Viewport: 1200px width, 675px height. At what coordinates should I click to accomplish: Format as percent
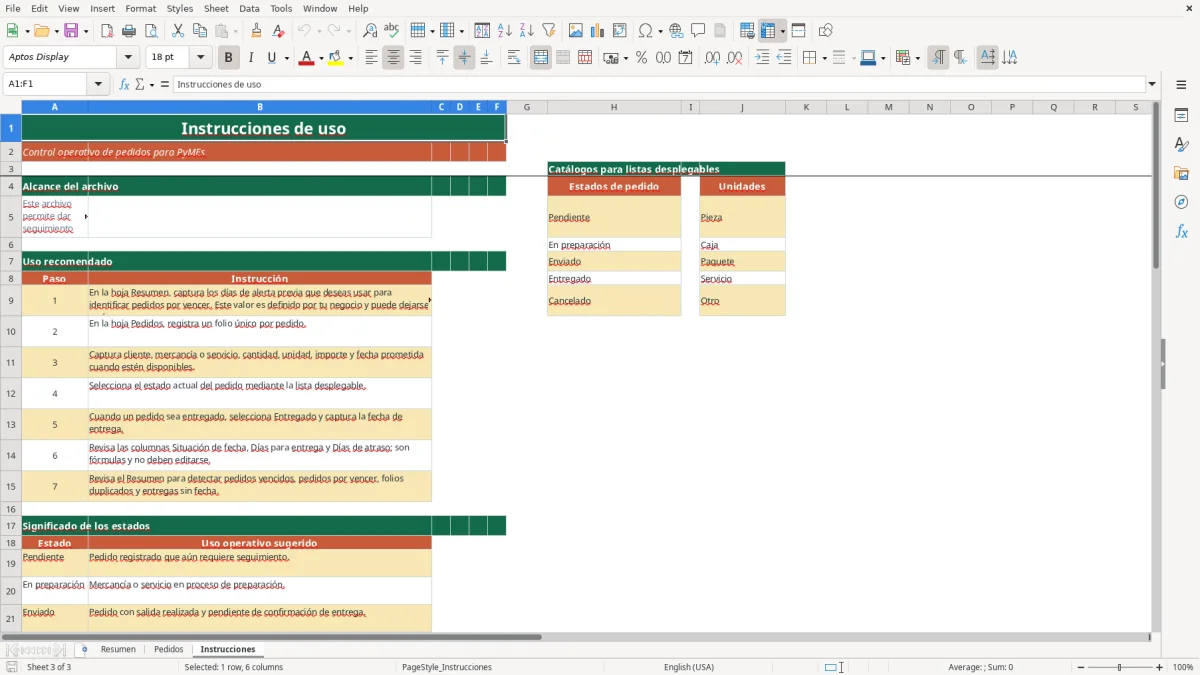click(641, 58)
